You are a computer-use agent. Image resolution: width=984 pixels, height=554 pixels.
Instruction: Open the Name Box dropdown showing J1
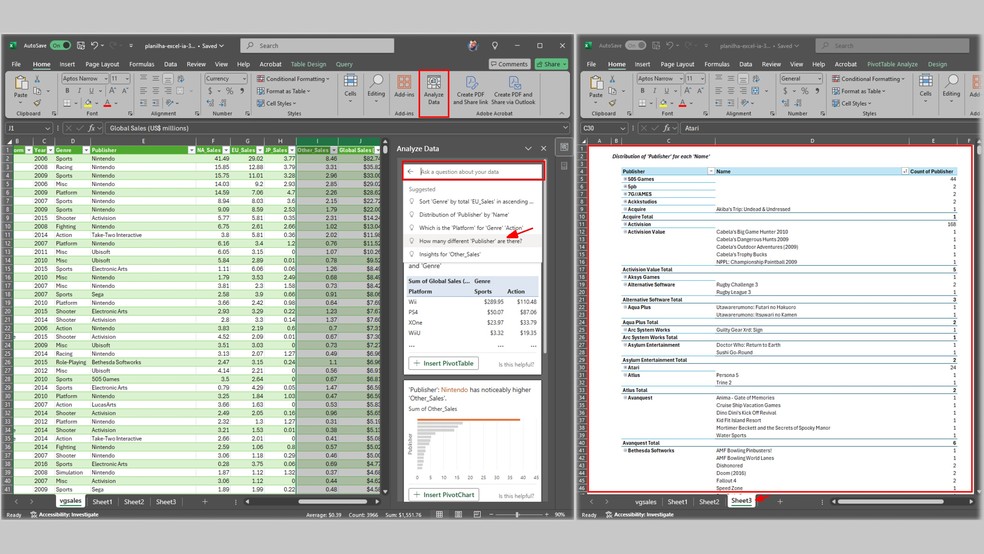coord(48,128)
